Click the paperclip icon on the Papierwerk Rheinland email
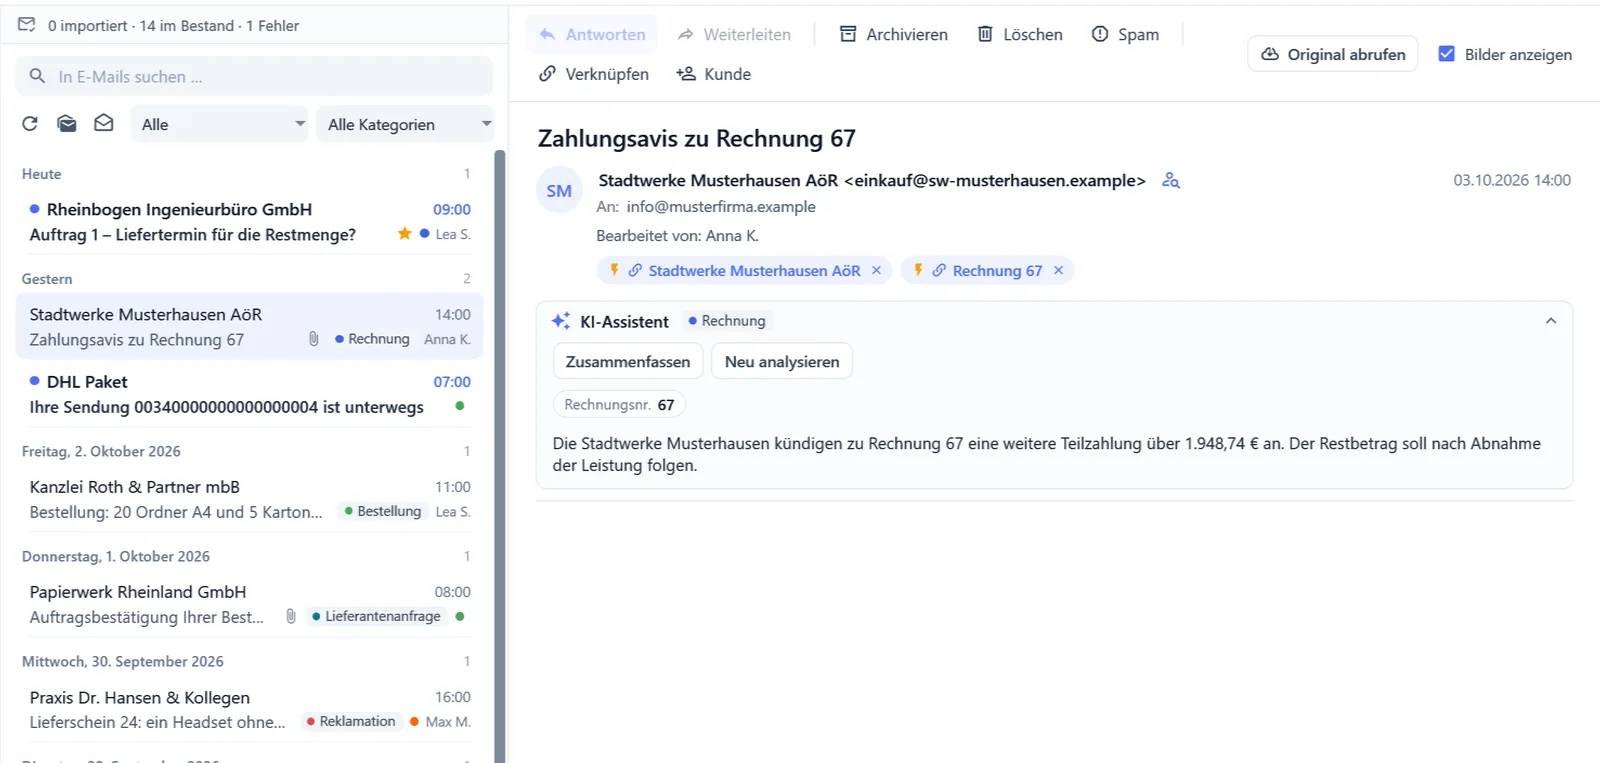 [291, 616]
